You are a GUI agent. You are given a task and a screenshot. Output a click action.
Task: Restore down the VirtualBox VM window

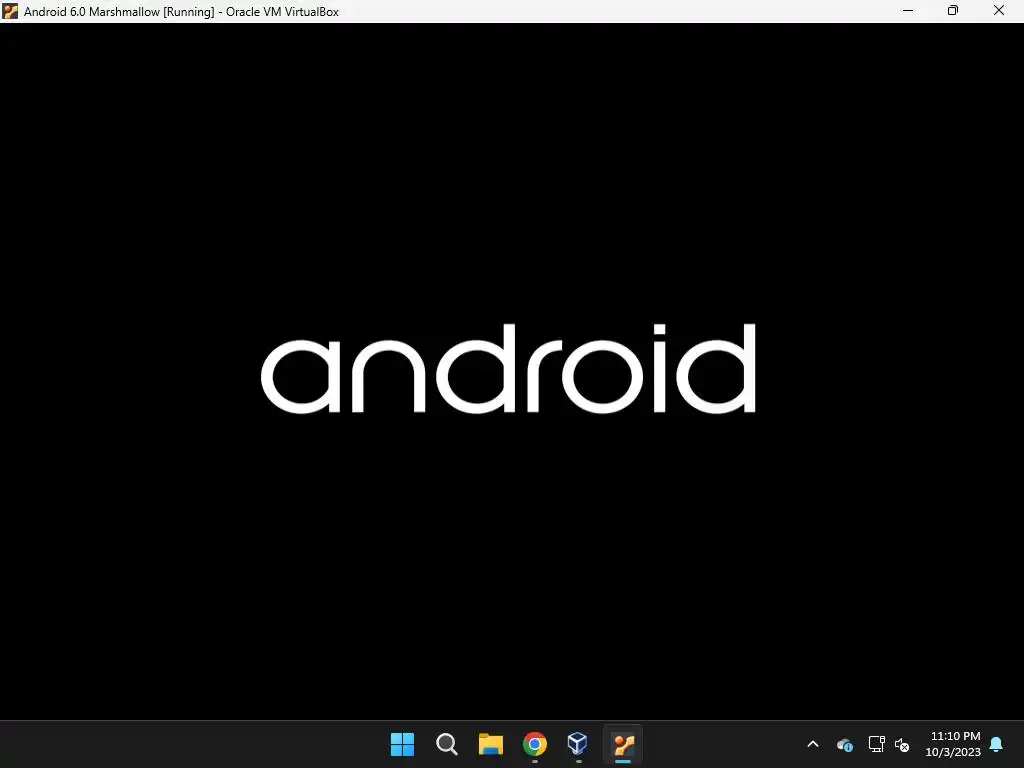coord(953,11)
